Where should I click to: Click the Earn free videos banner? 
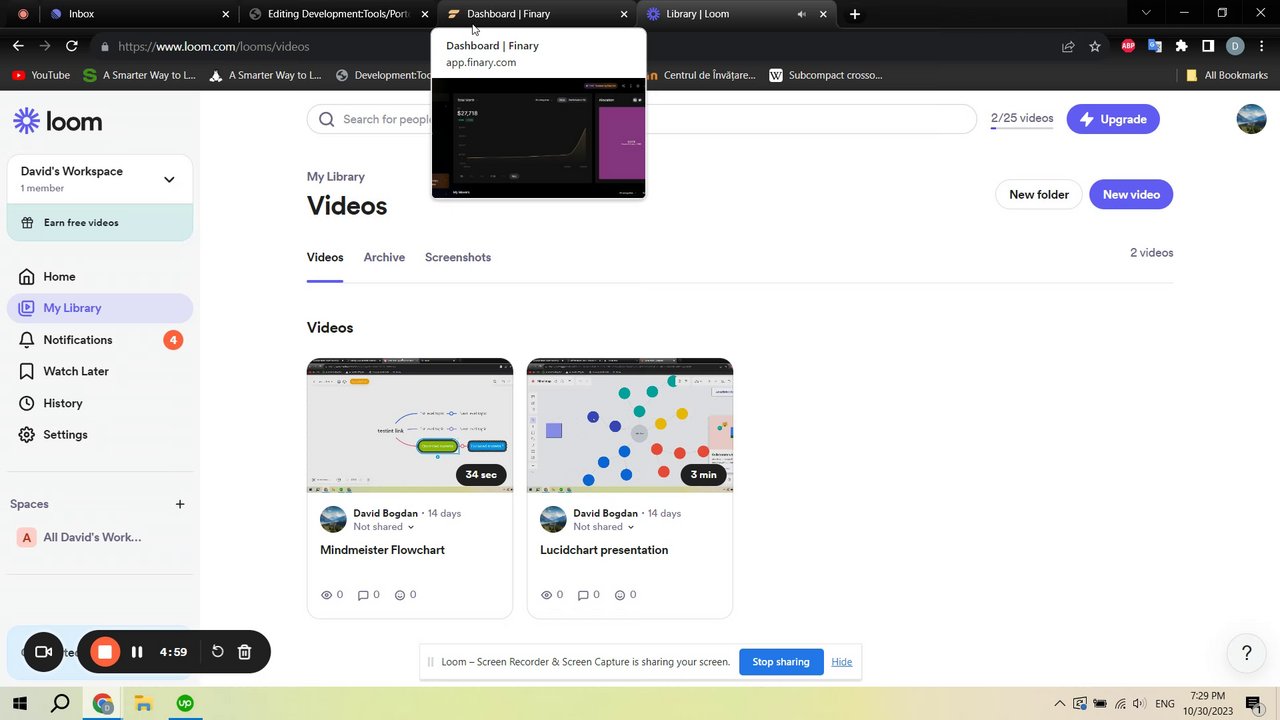100,223
